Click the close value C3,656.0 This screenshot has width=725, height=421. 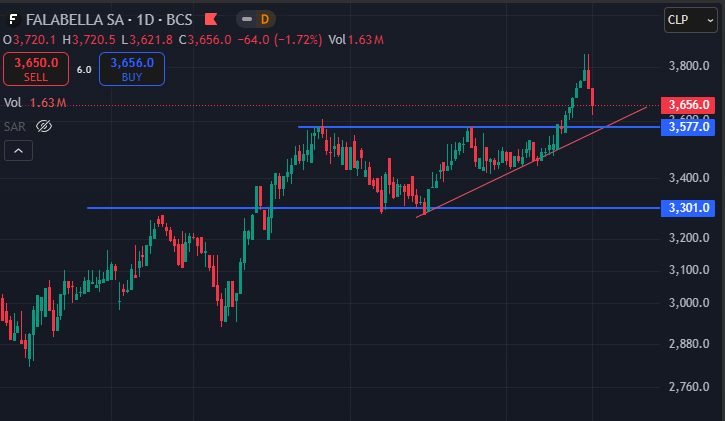pos(205,40)
